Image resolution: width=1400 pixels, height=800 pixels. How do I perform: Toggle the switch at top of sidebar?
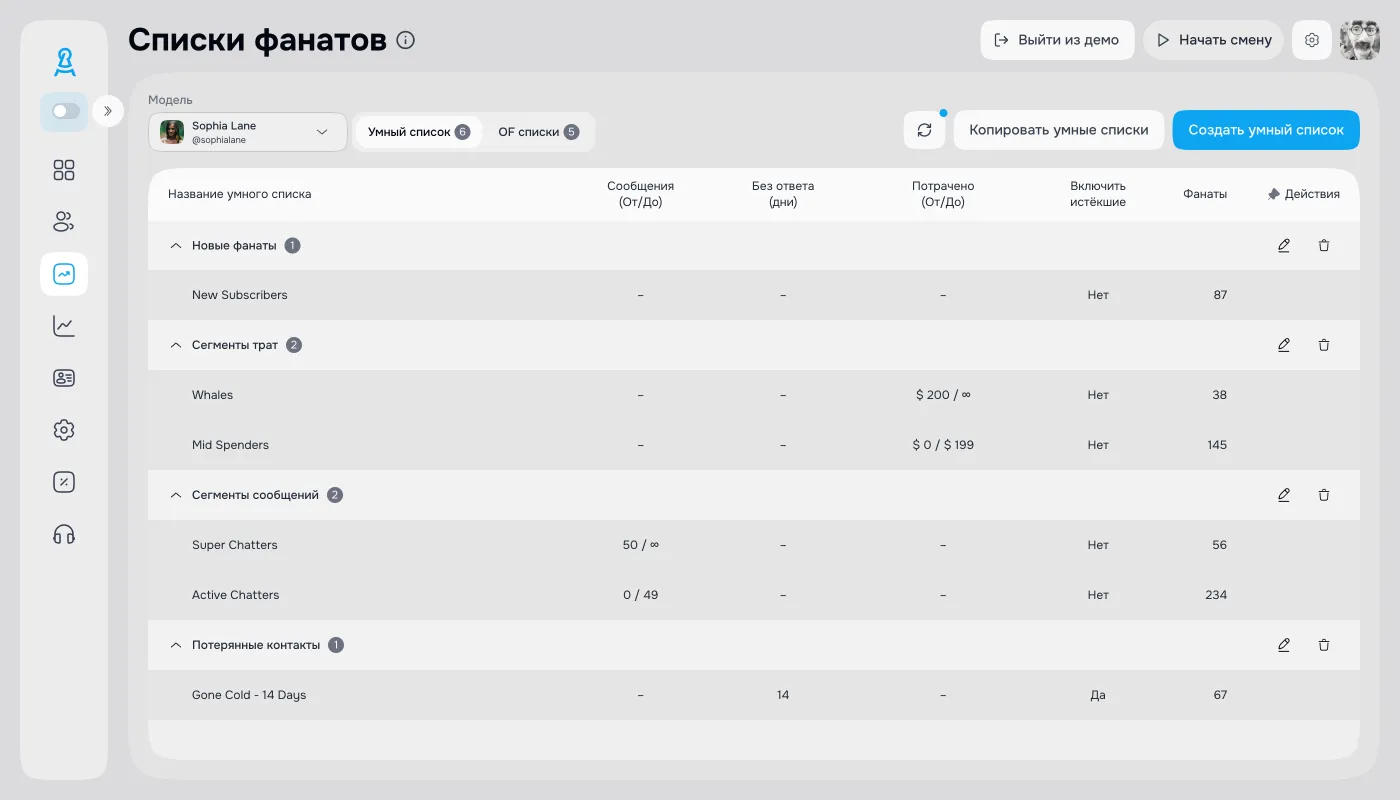pos(65,111)
